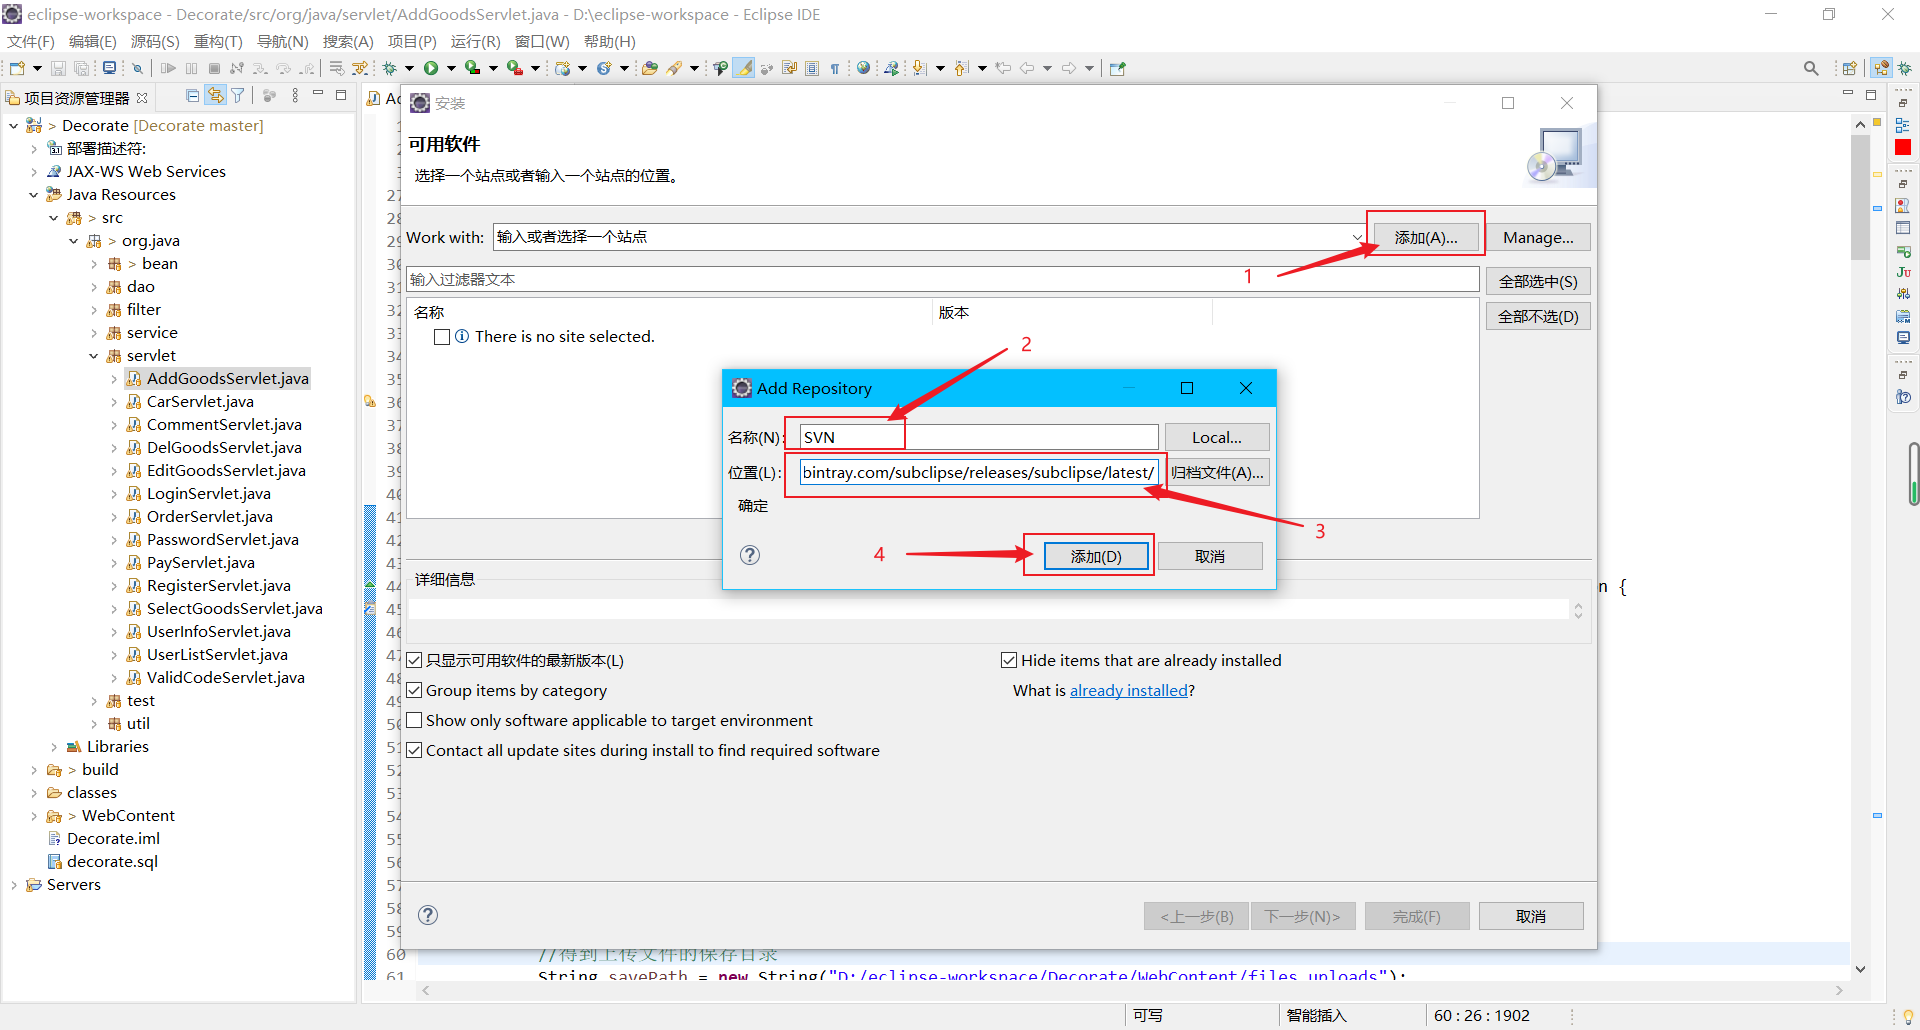Open the Work with site dropdown
The image size is (1920, 1030).
1357,237
